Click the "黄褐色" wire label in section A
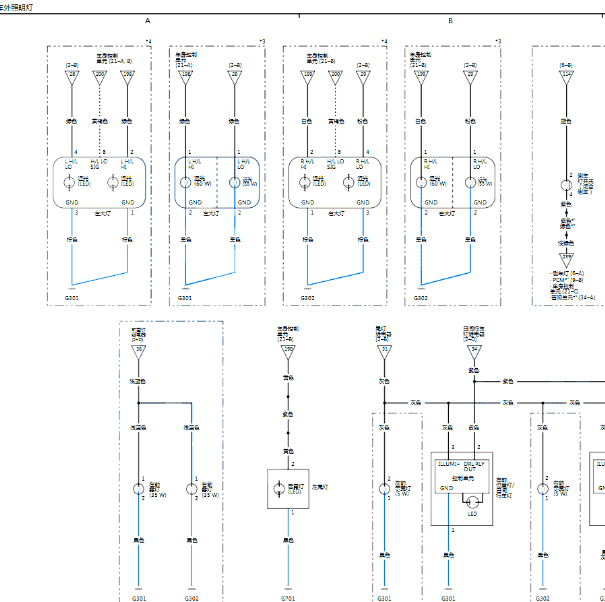Viewport: 605px width, 602px height. pyautogui.click(x=100, y=121)
